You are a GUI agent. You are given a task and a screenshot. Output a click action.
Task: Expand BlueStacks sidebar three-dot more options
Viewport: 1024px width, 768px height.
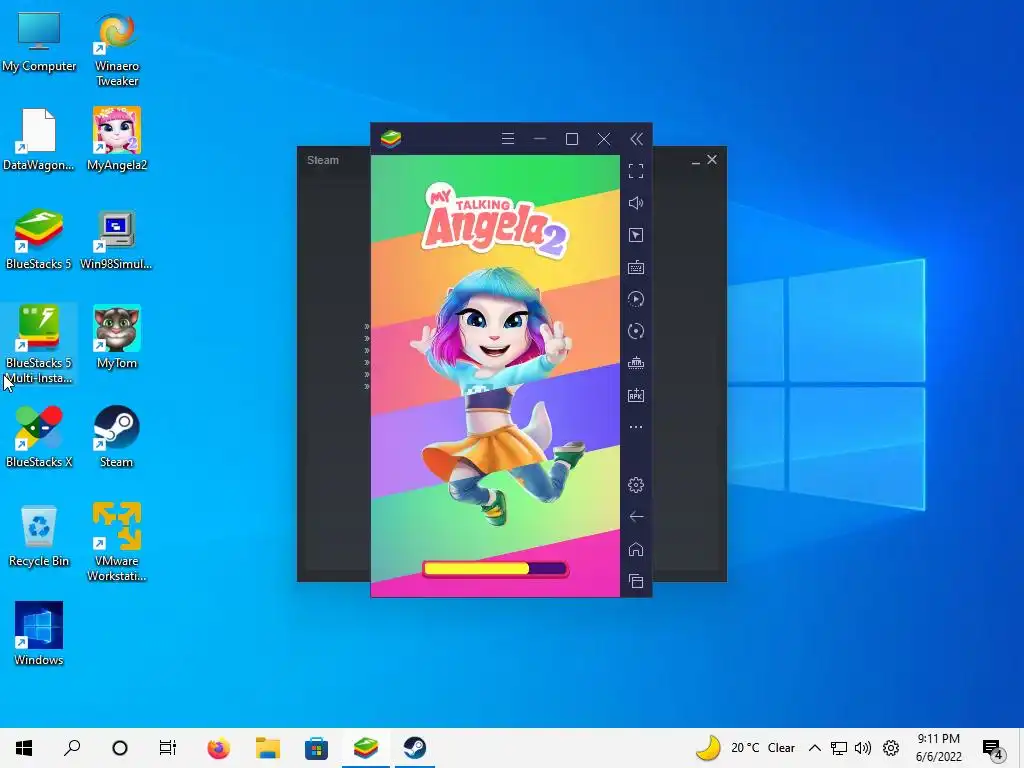(636, 427)
